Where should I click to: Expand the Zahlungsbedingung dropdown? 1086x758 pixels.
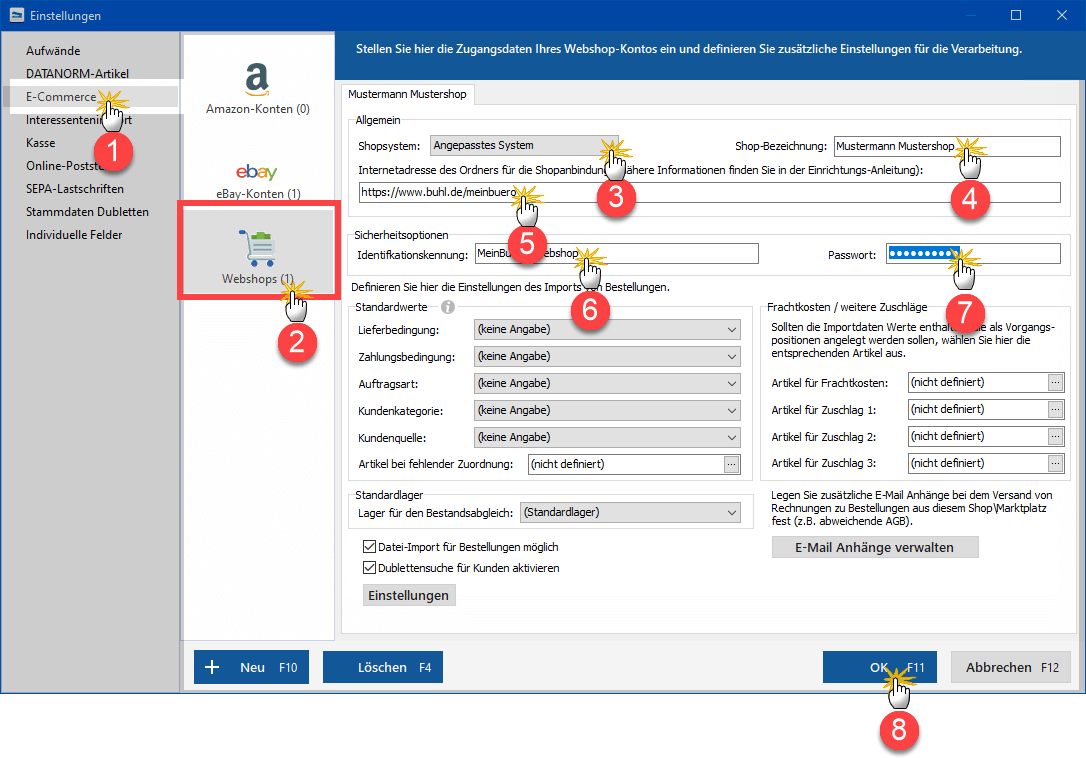tap(731, 357)
